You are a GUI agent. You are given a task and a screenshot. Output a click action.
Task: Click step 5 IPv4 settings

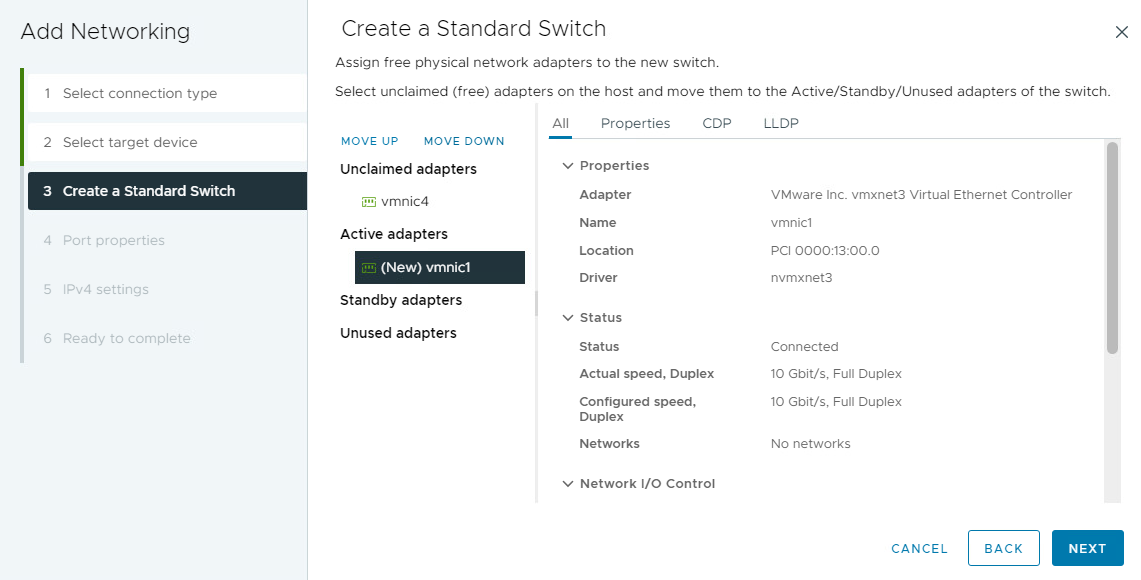167,289
